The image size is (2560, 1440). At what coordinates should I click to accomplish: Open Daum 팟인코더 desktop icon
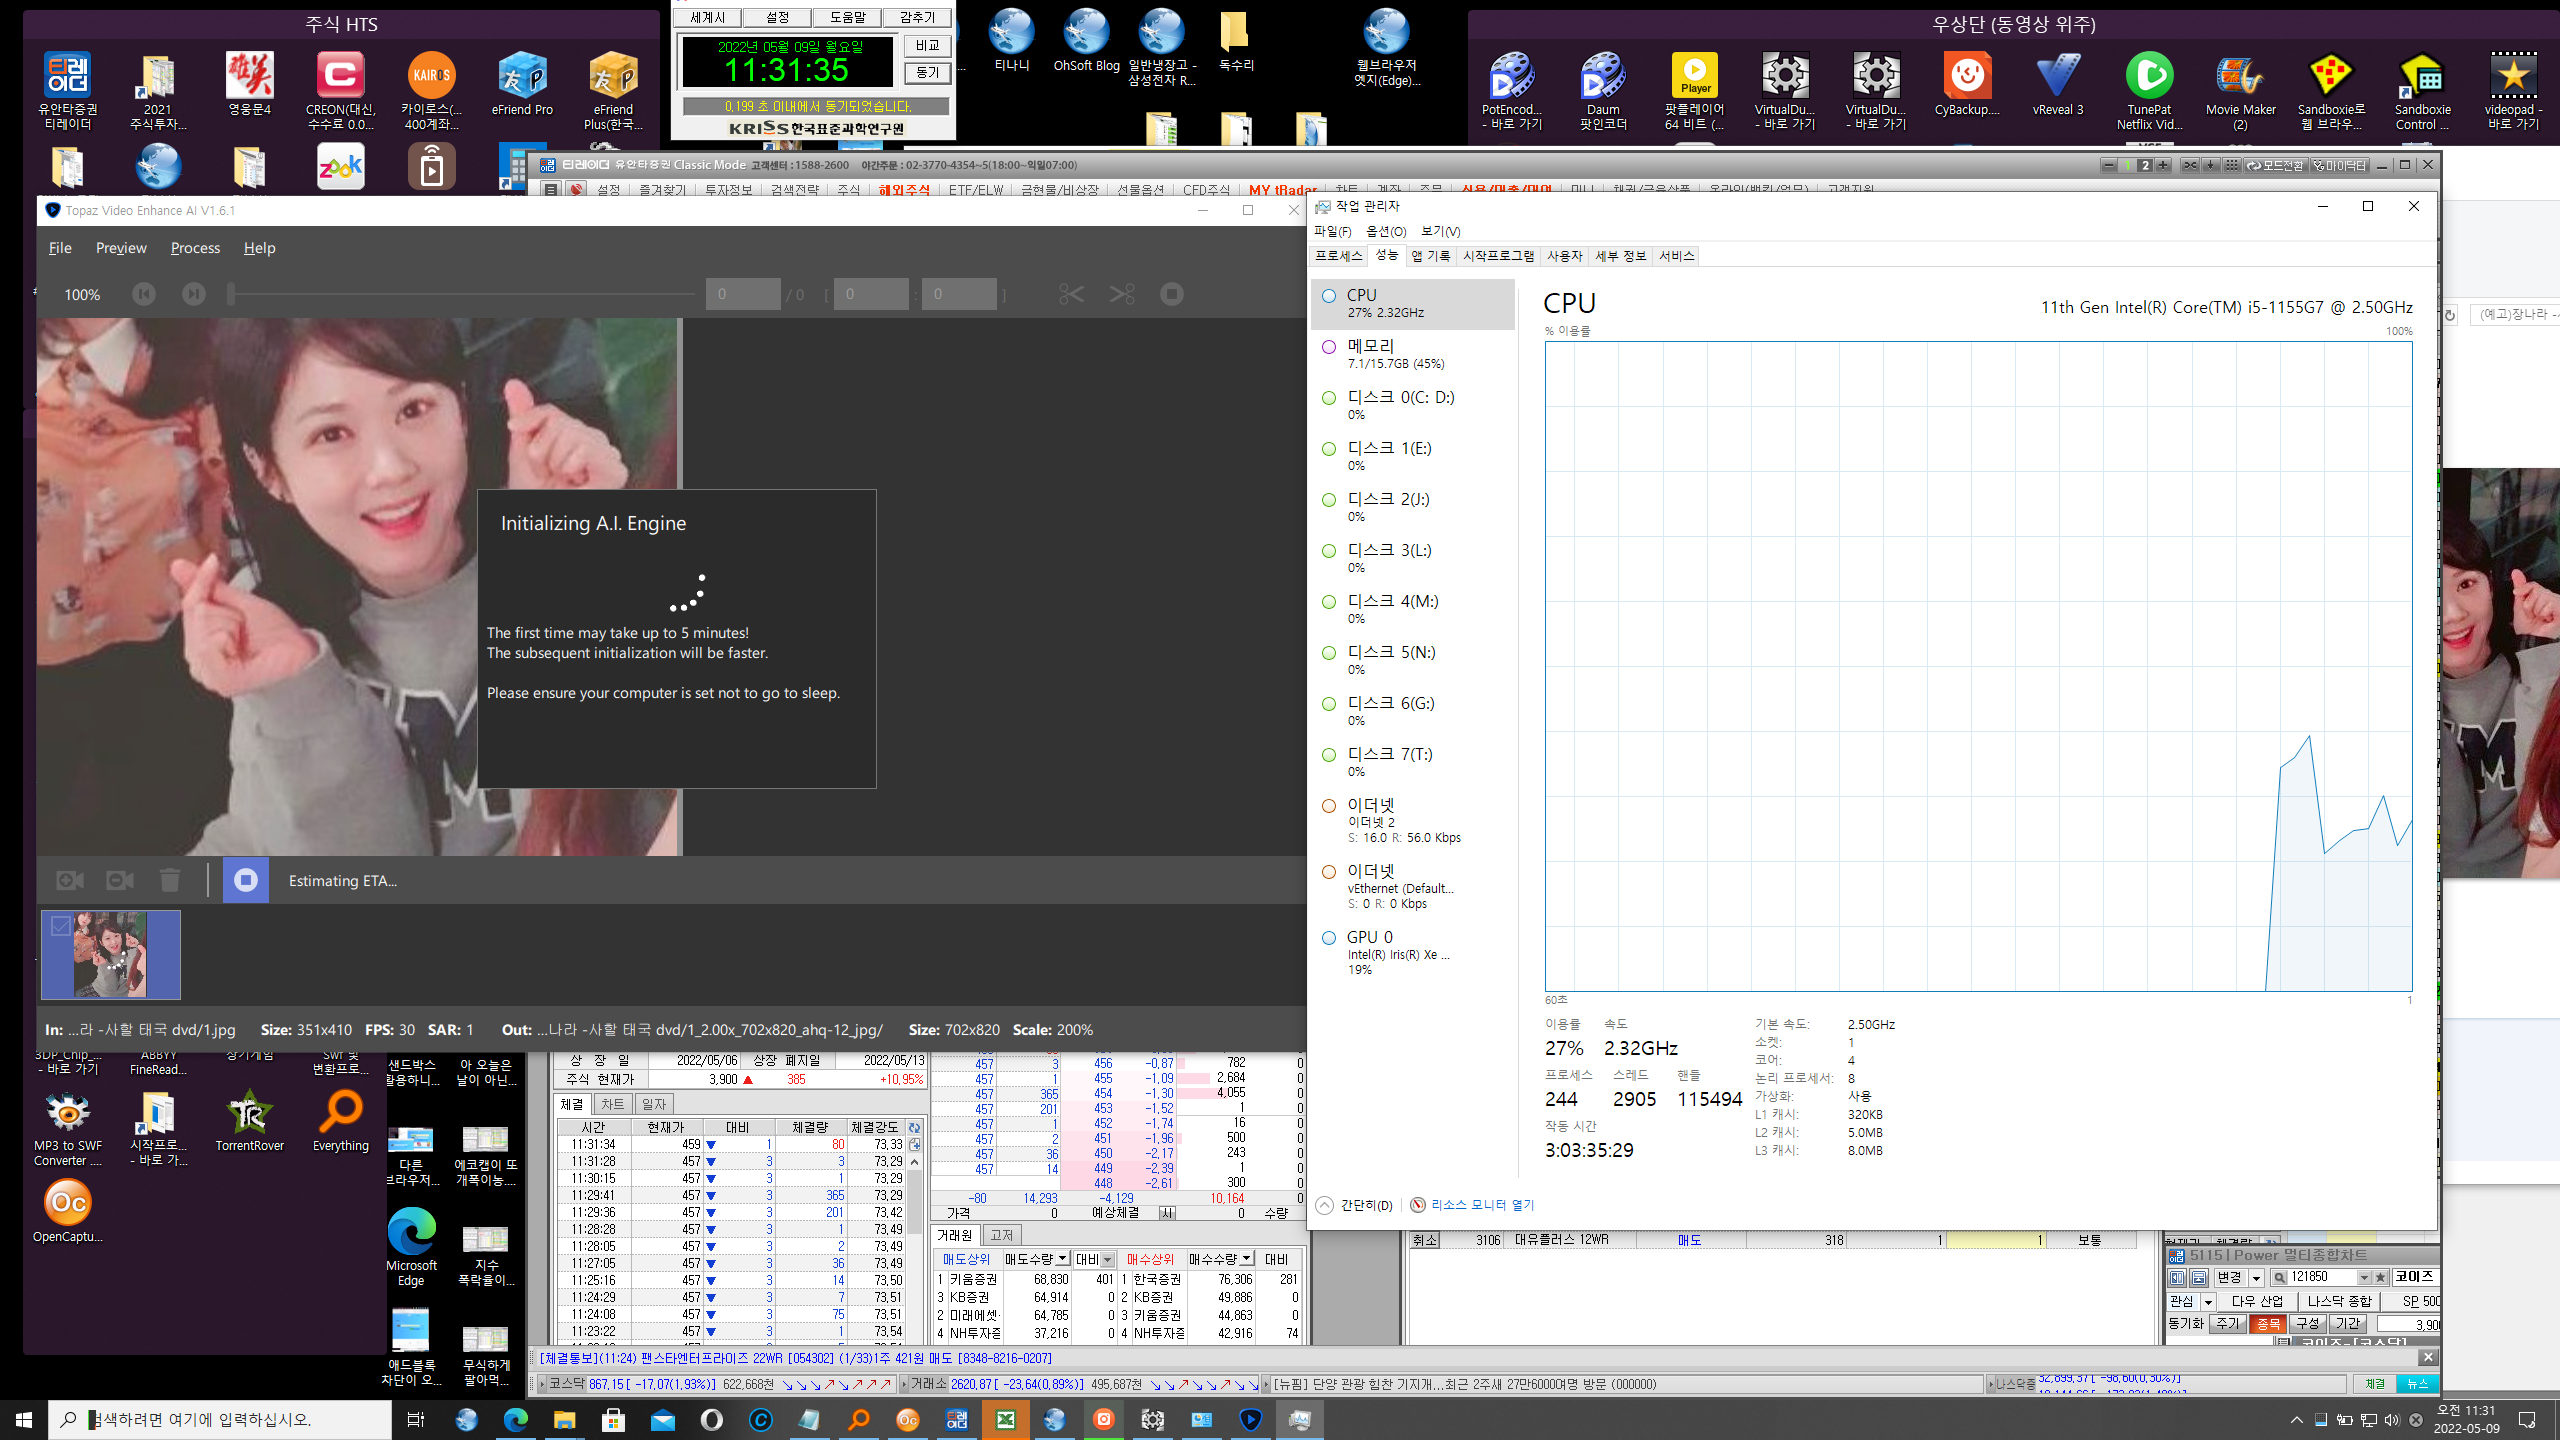1603,92
